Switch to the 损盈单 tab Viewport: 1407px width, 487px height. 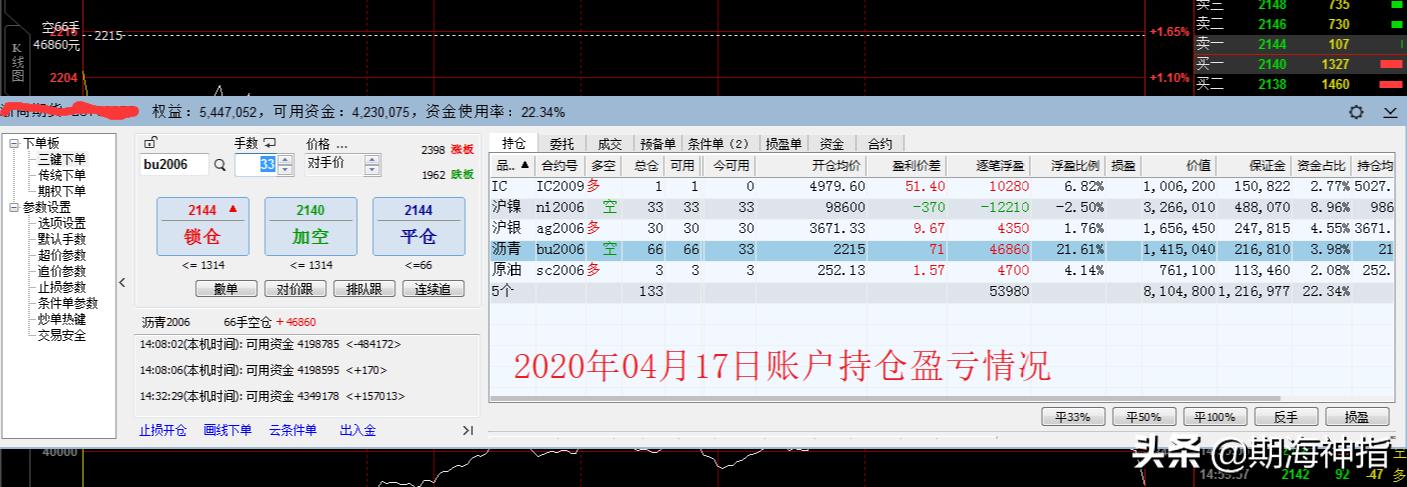[x=783, y=144]
